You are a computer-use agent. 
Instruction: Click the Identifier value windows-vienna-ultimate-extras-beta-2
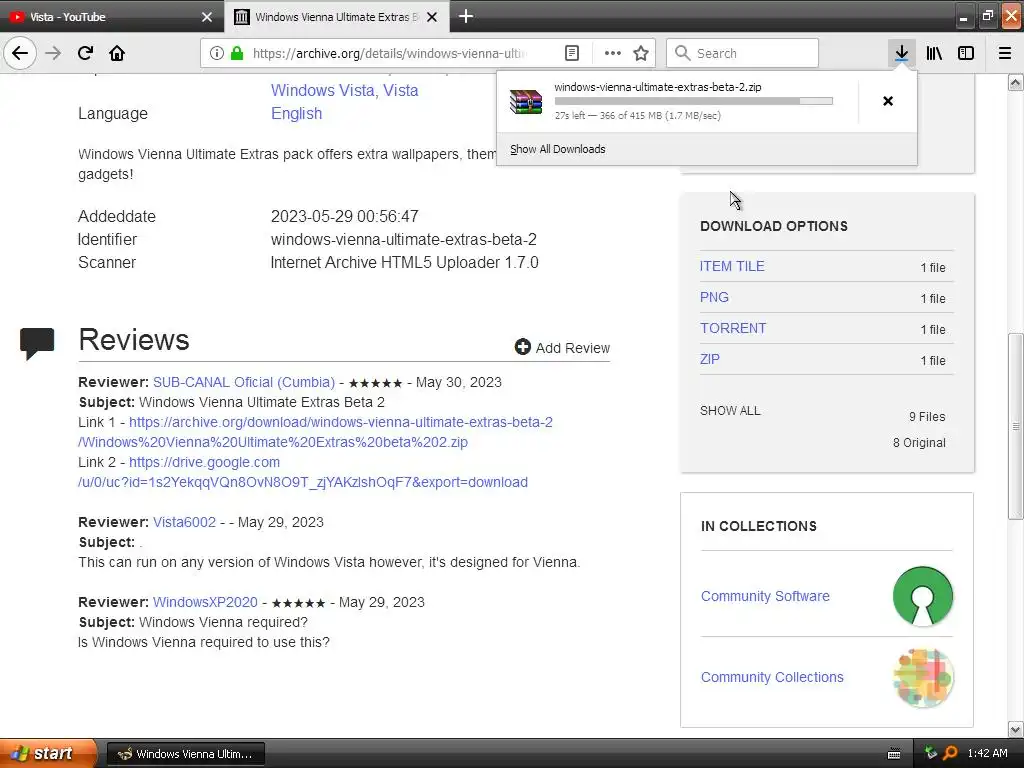point(404,239)
